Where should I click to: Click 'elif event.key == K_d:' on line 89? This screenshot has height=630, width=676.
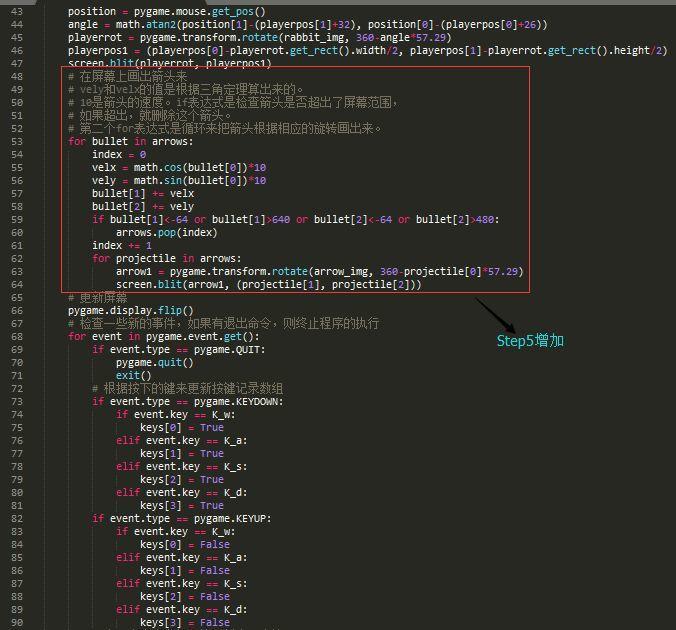[x=182, y=610]
